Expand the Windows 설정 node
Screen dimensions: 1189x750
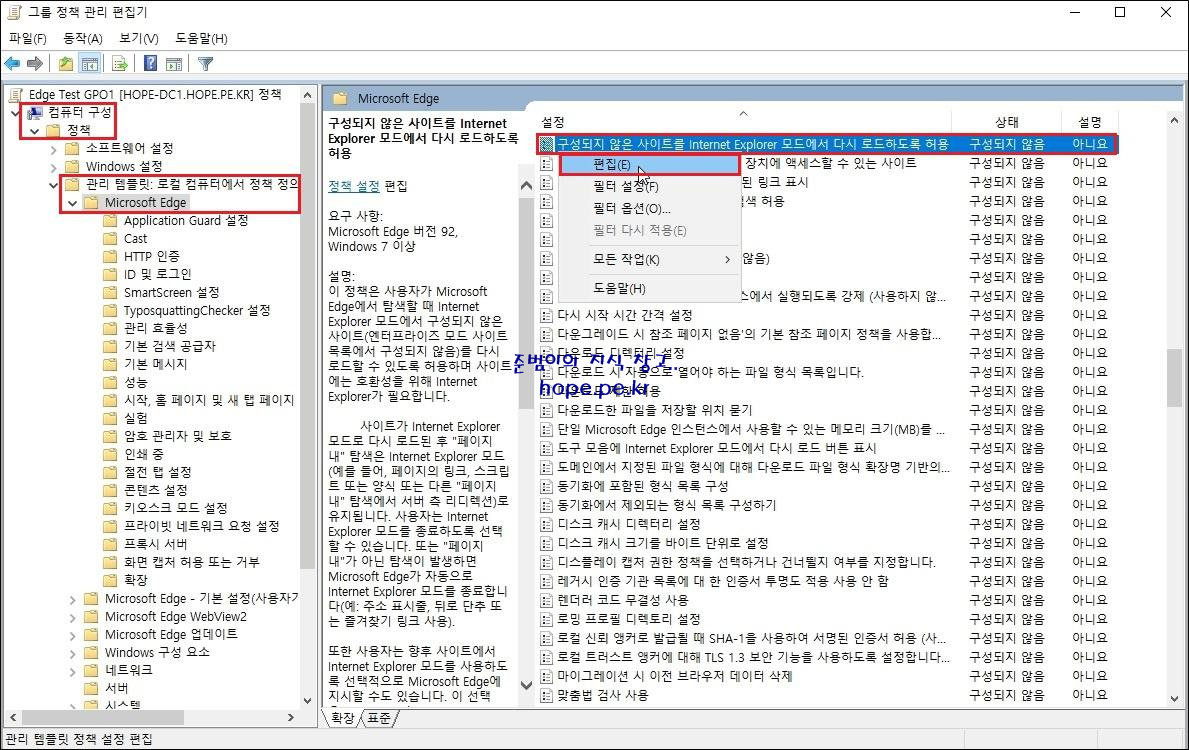53,167
